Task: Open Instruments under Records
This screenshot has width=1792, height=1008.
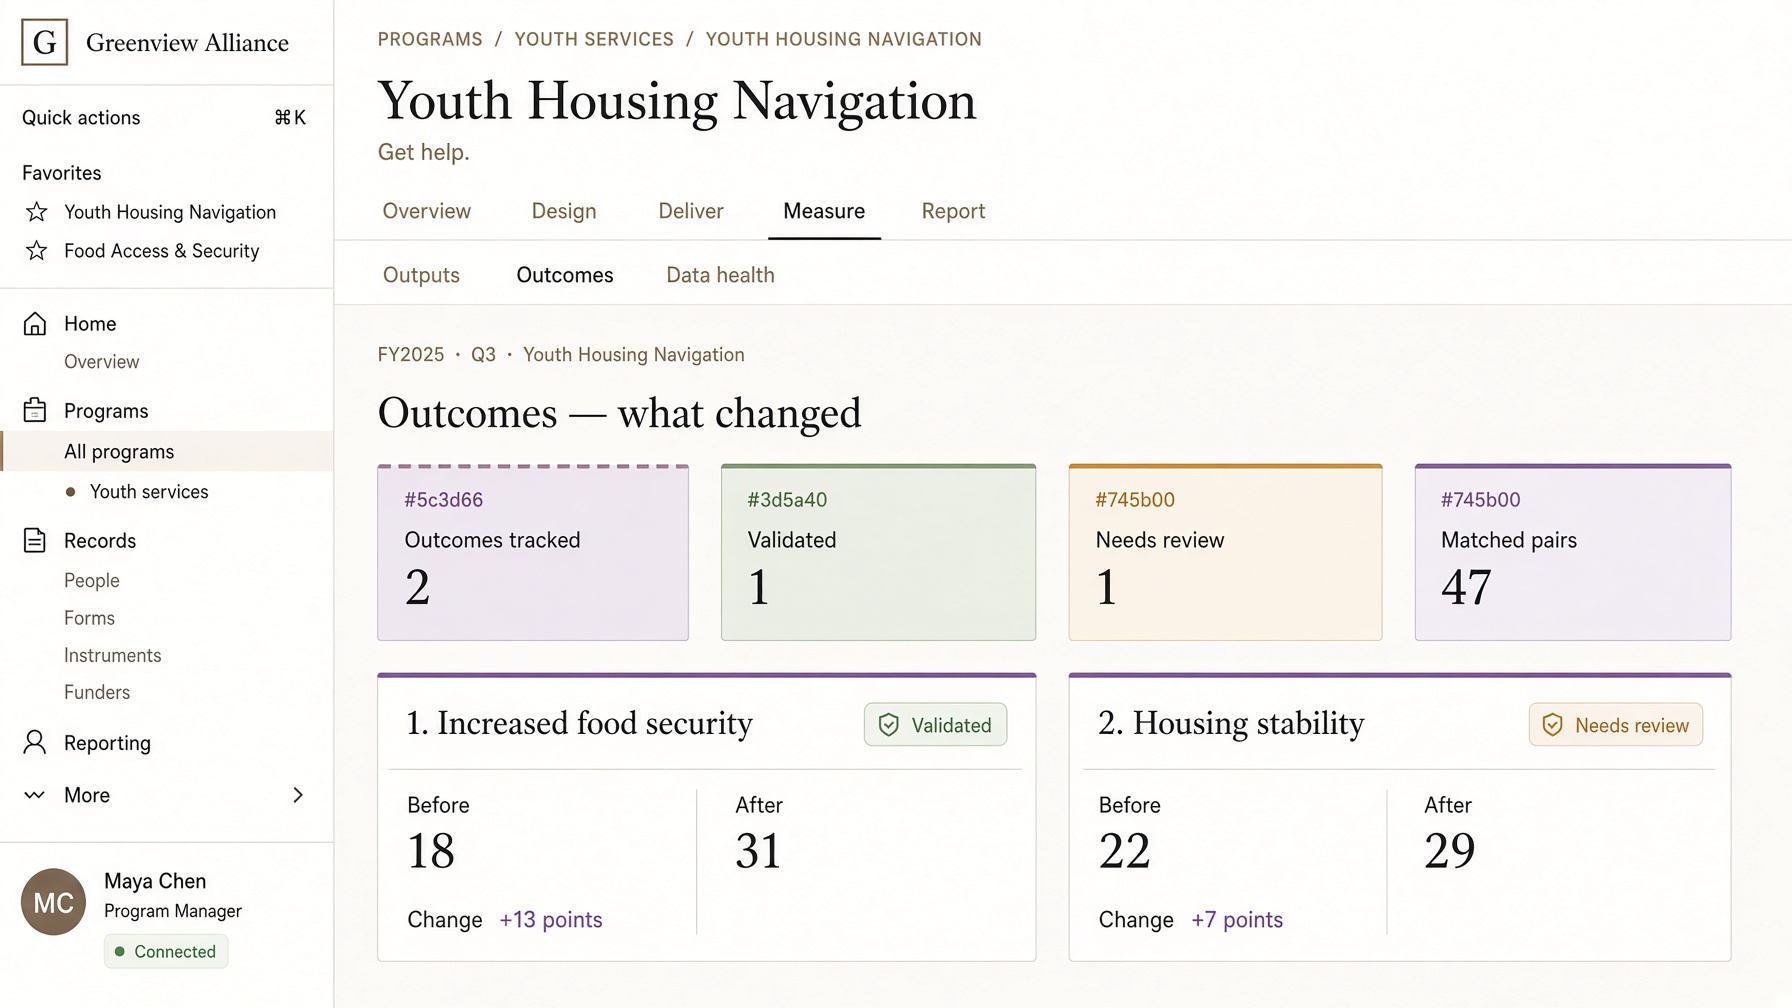Action: pos(113,656)
